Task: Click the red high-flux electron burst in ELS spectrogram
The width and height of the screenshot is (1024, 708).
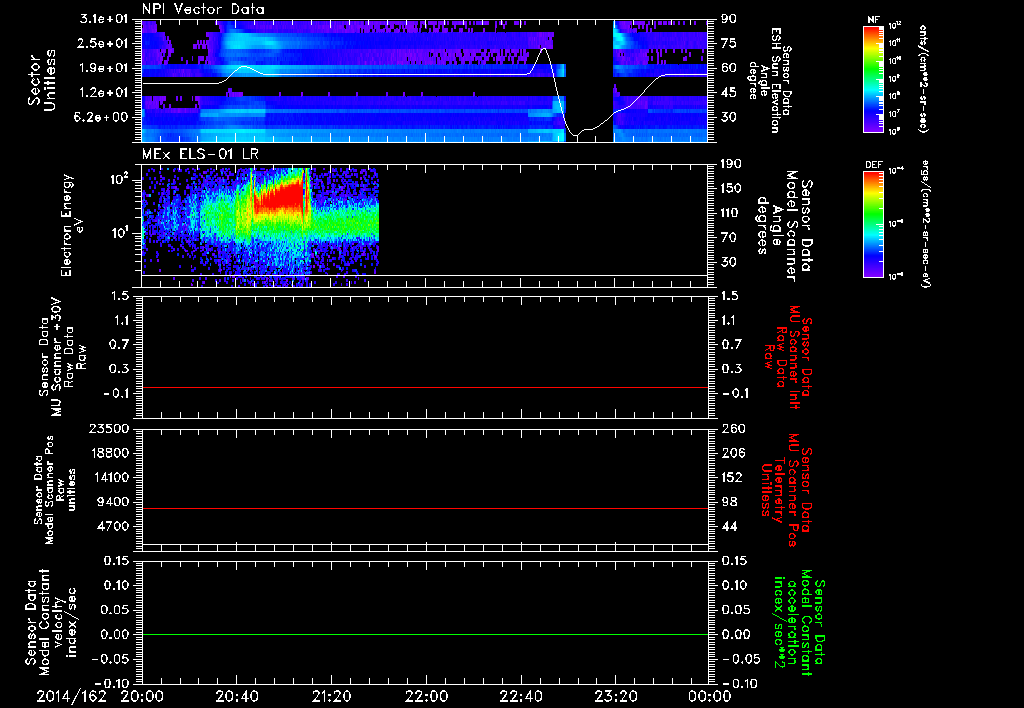Action: point(280,199)
